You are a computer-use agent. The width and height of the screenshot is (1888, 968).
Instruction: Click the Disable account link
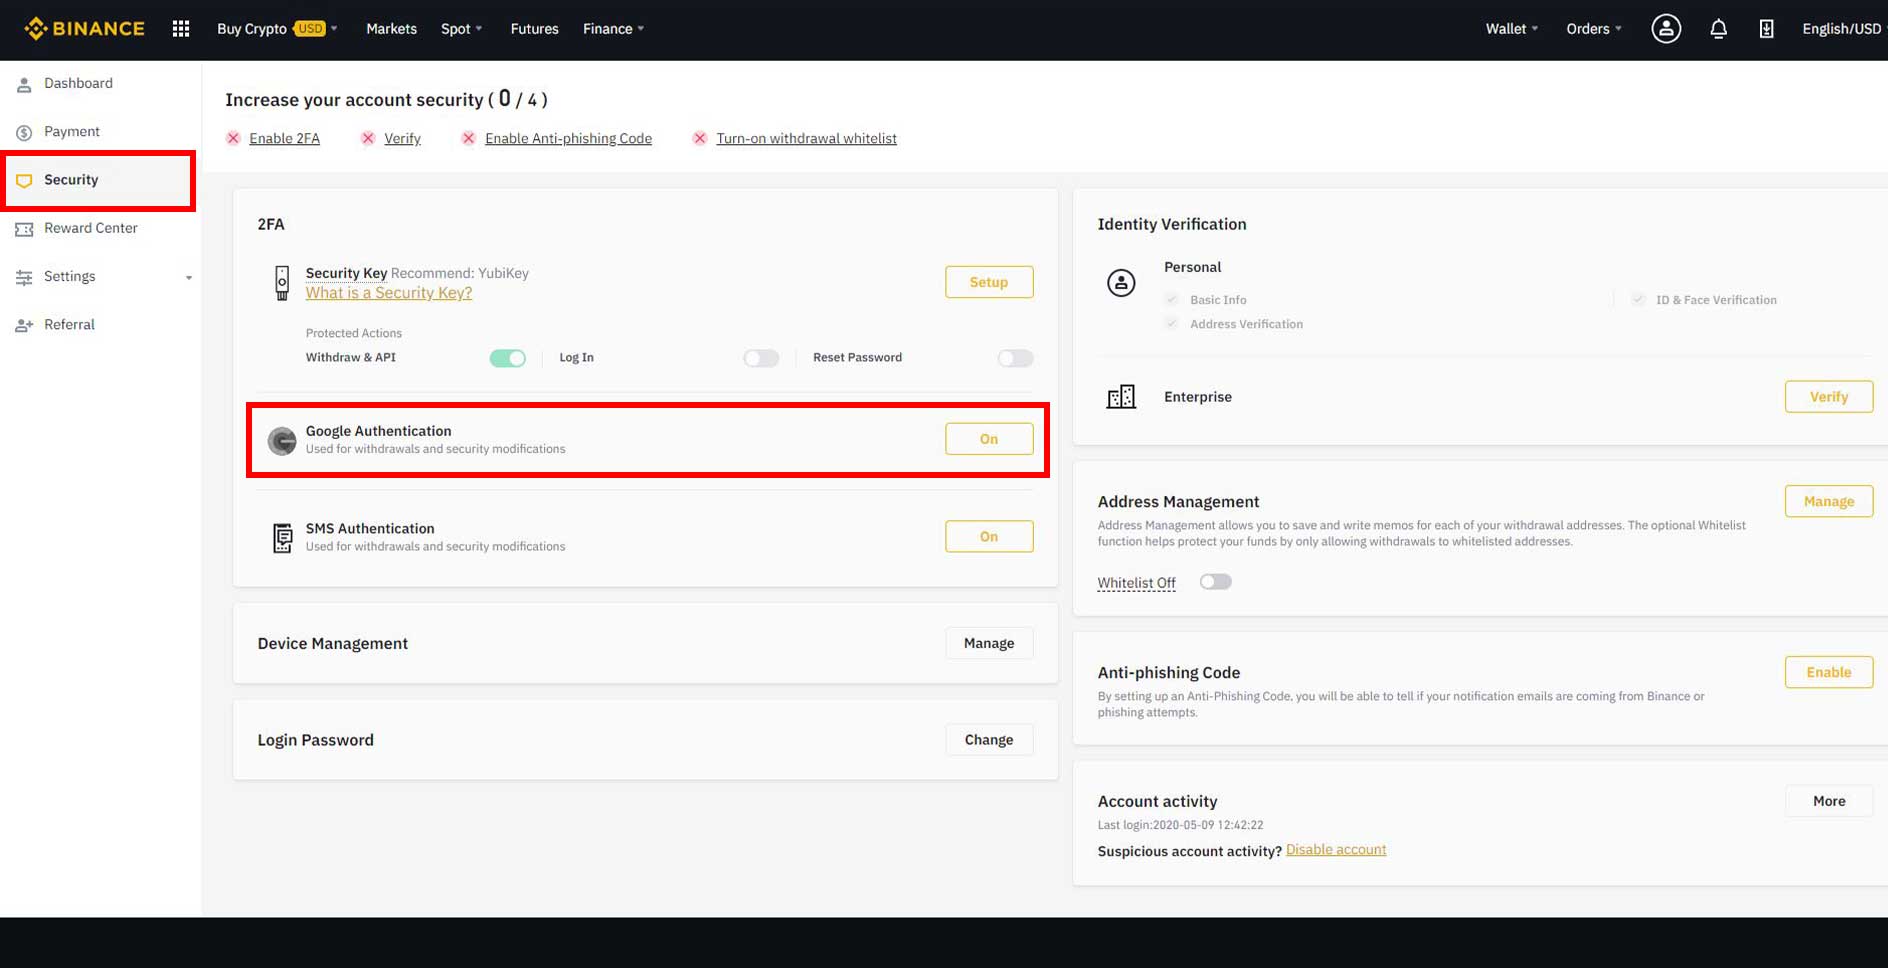coord(1336,850)
